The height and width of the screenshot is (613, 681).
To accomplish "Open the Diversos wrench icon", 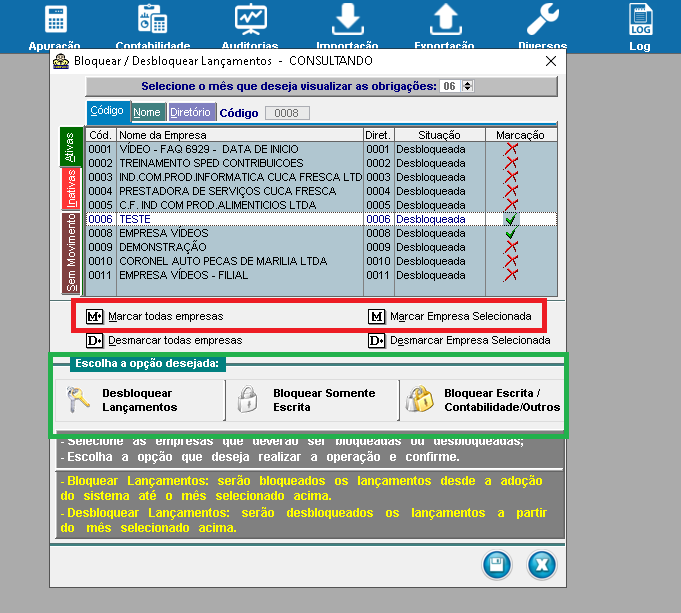I will point(543,19).
